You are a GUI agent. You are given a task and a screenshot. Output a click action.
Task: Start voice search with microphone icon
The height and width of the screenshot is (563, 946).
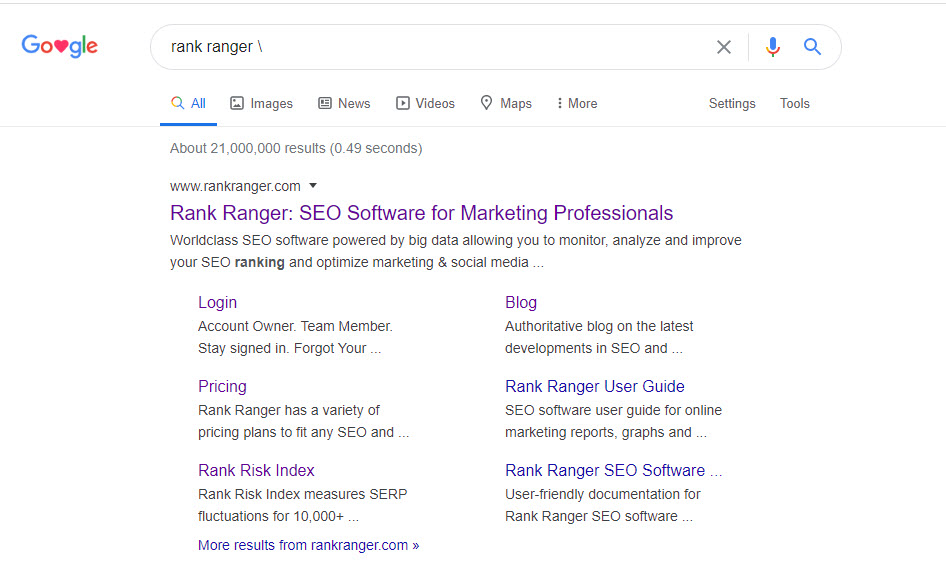[772, 47]
